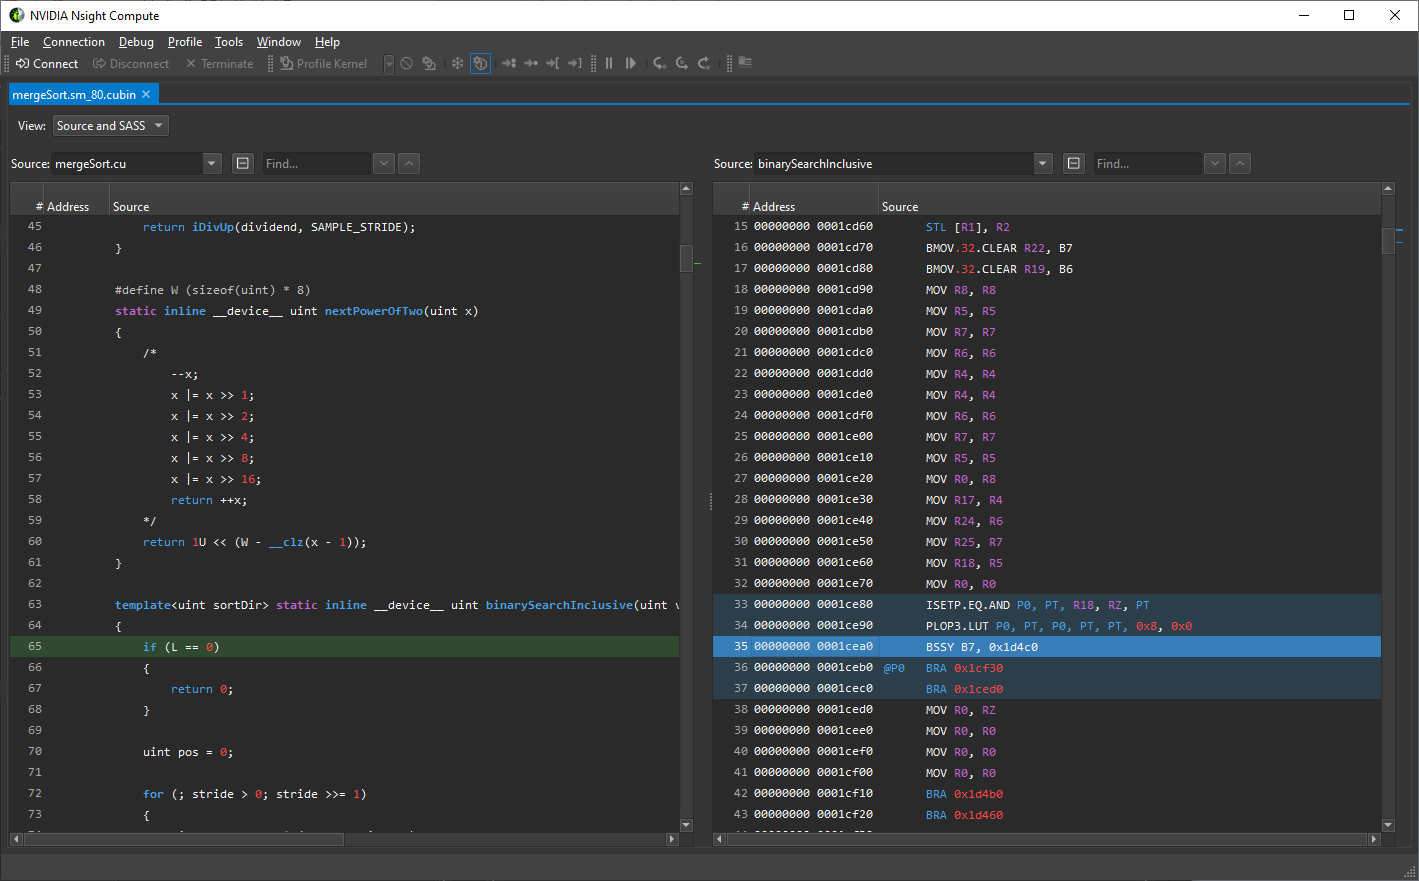Open the Connection menu

point(74,42)
